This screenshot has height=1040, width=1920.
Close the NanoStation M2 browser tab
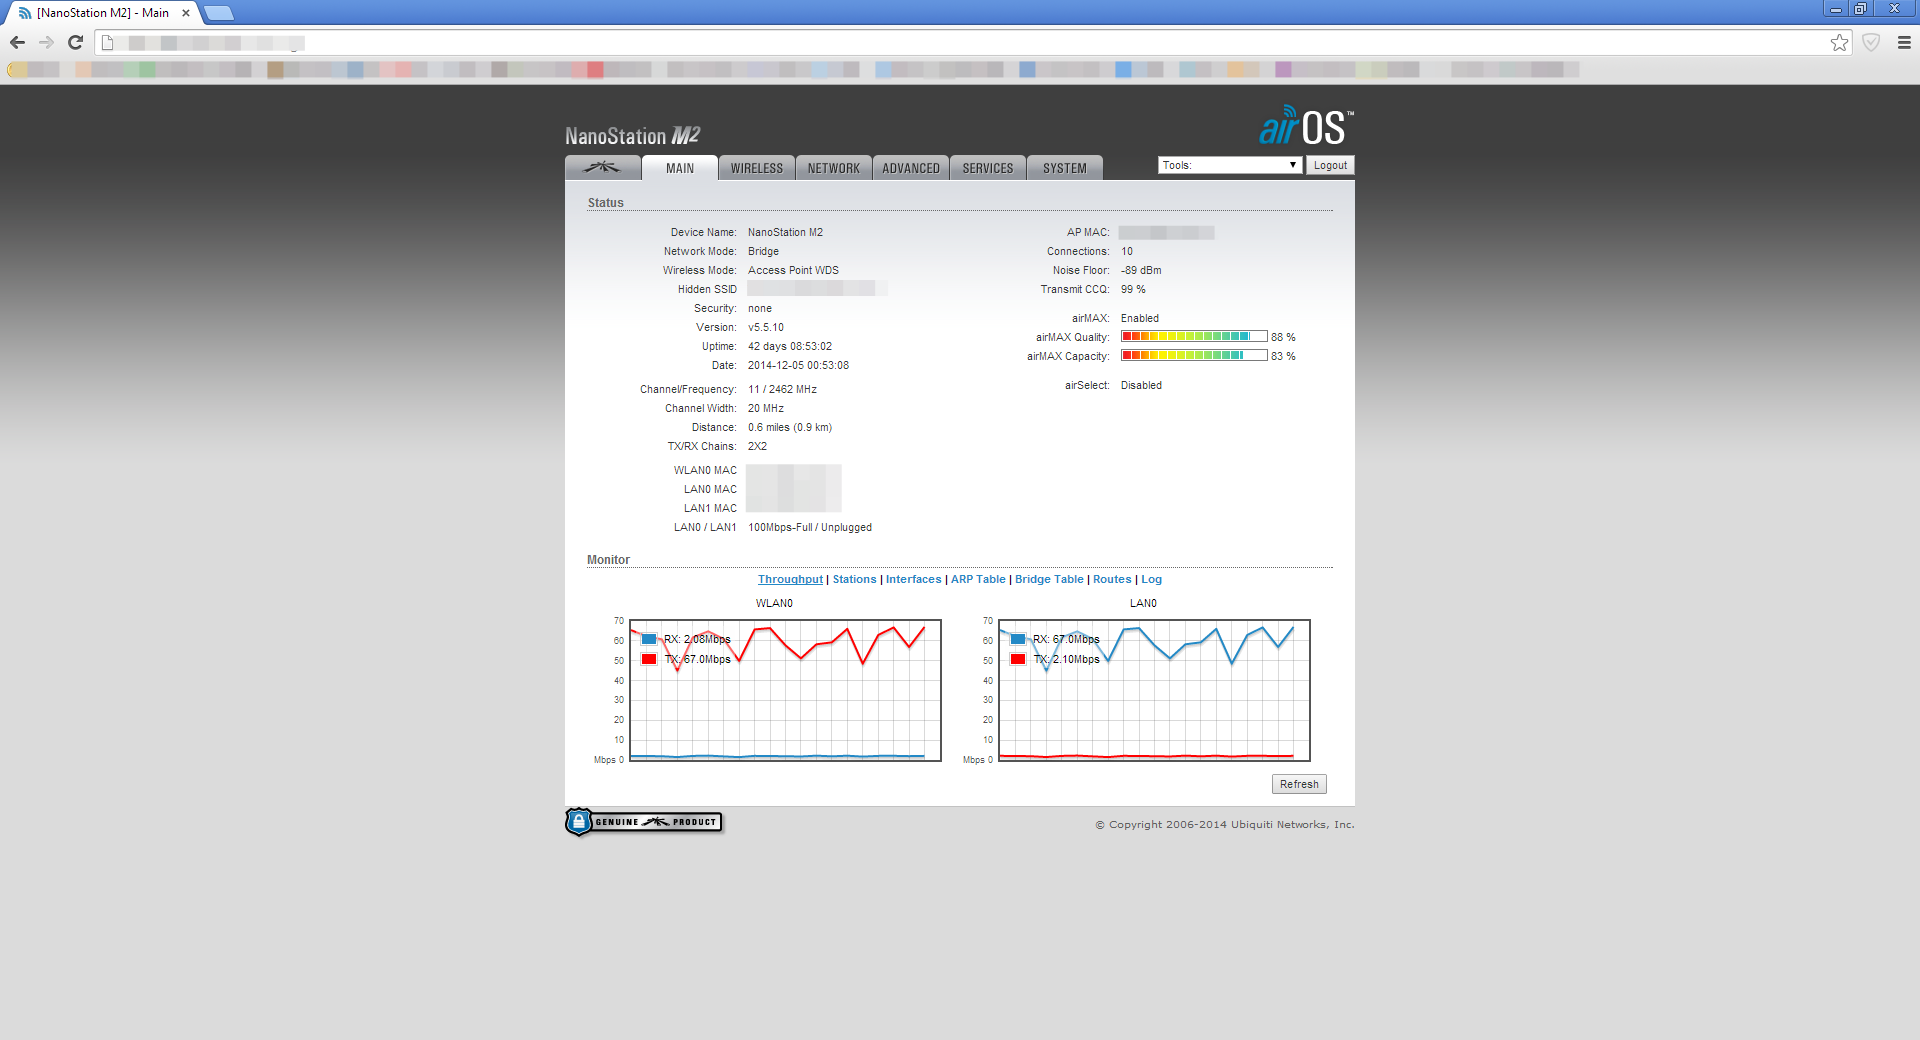186,13
